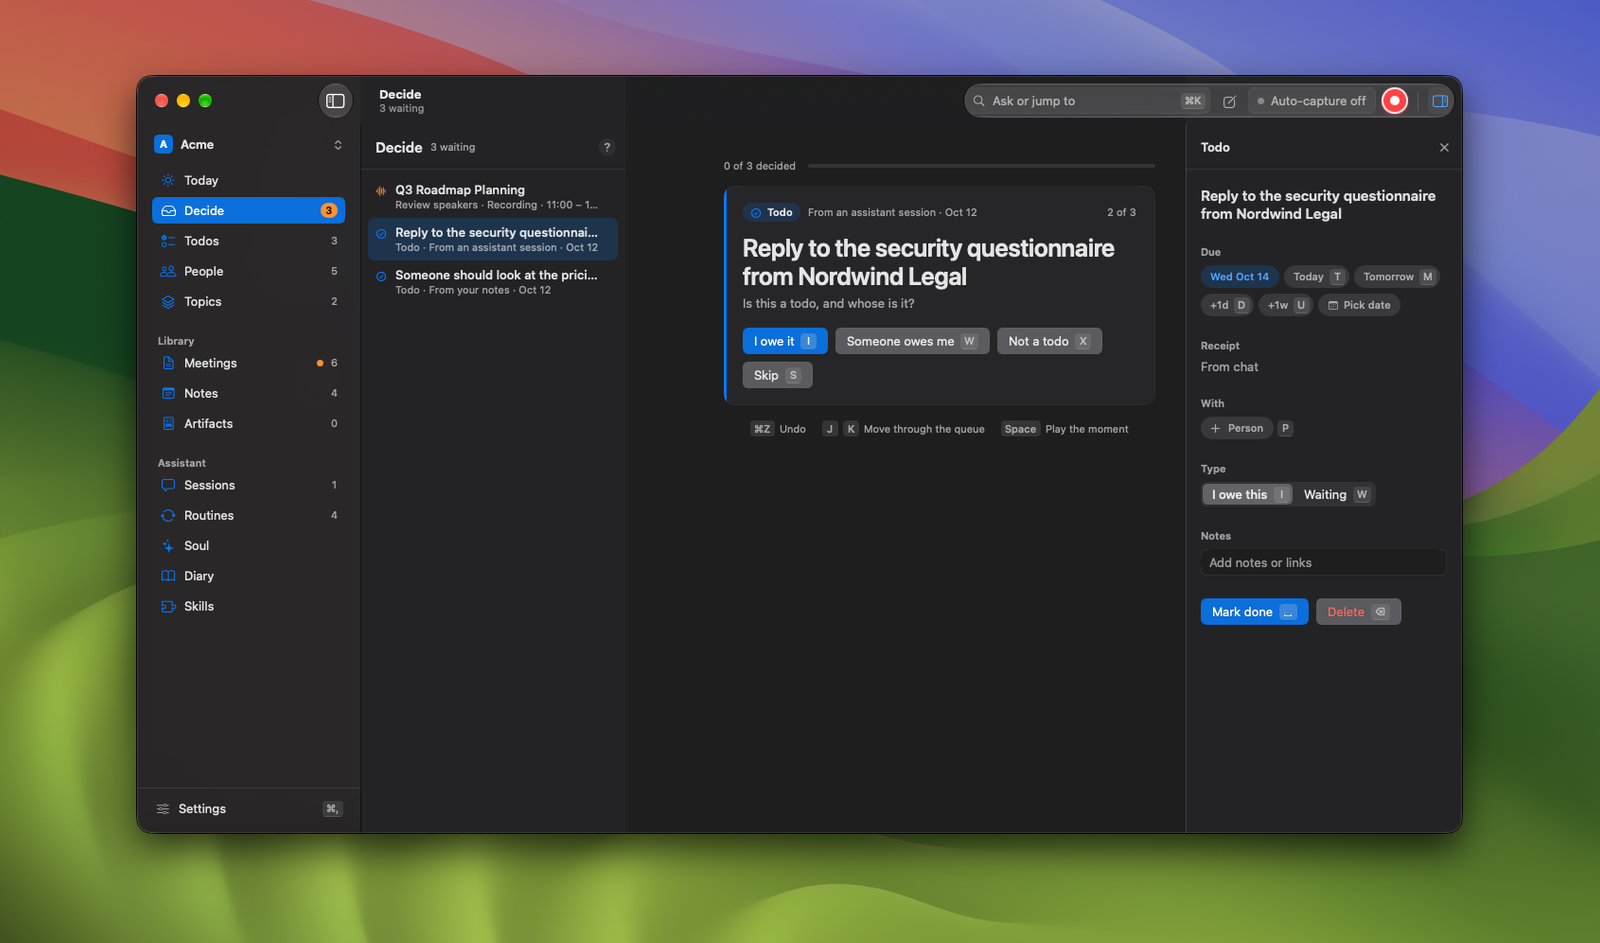
Task: Open Meetings in the Library
Action: coord(248,363)
